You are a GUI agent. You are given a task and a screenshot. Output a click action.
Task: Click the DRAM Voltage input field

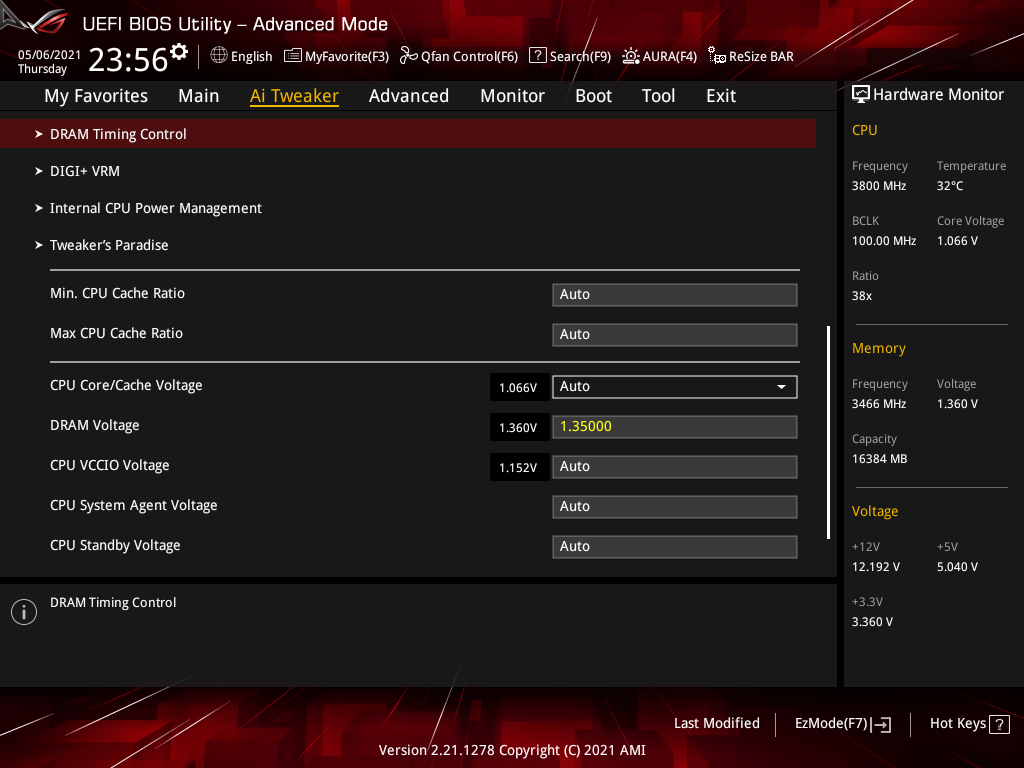pyautogui.click(x=675, y=427)
